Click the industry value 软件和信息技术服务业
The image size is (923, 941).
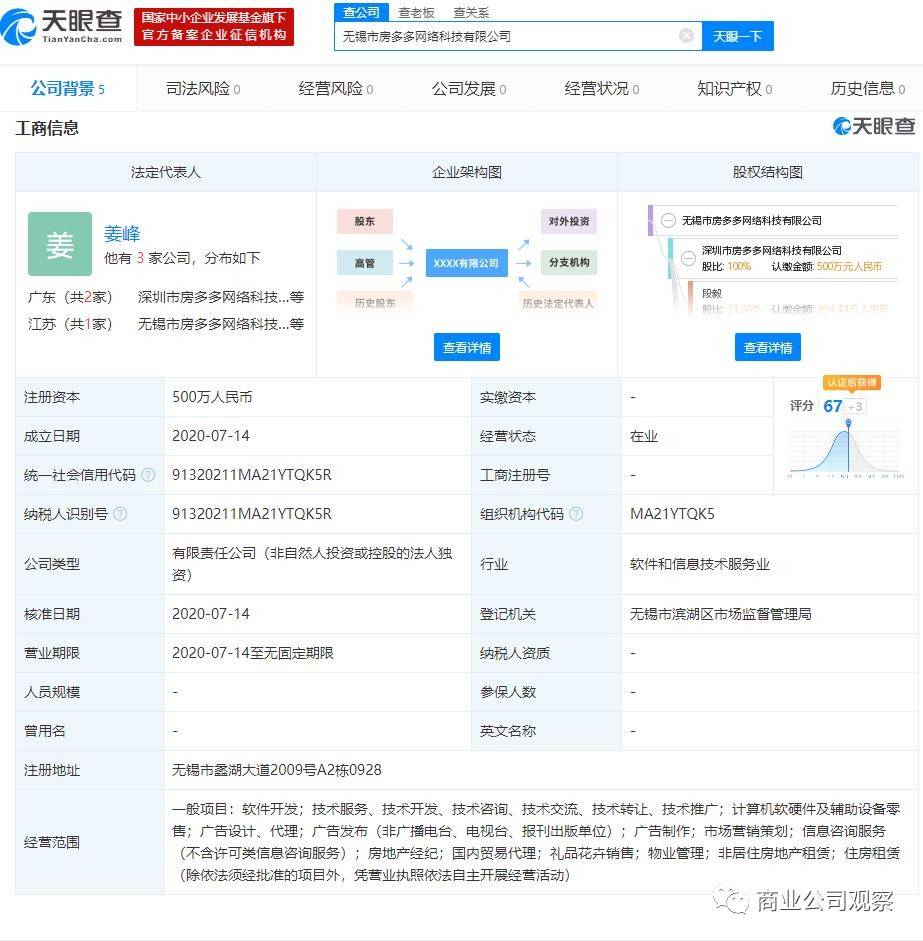tap(700, 564)
